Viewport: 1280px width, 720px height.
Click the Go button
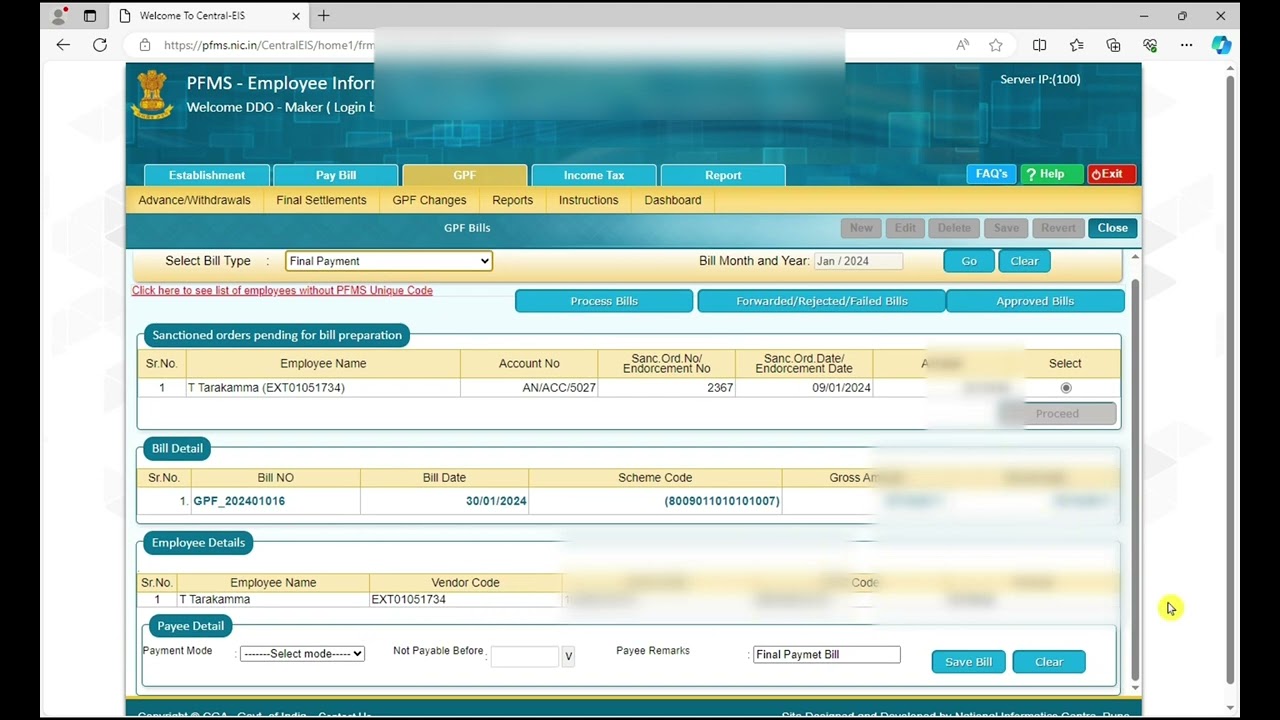[x=969, y=261]
